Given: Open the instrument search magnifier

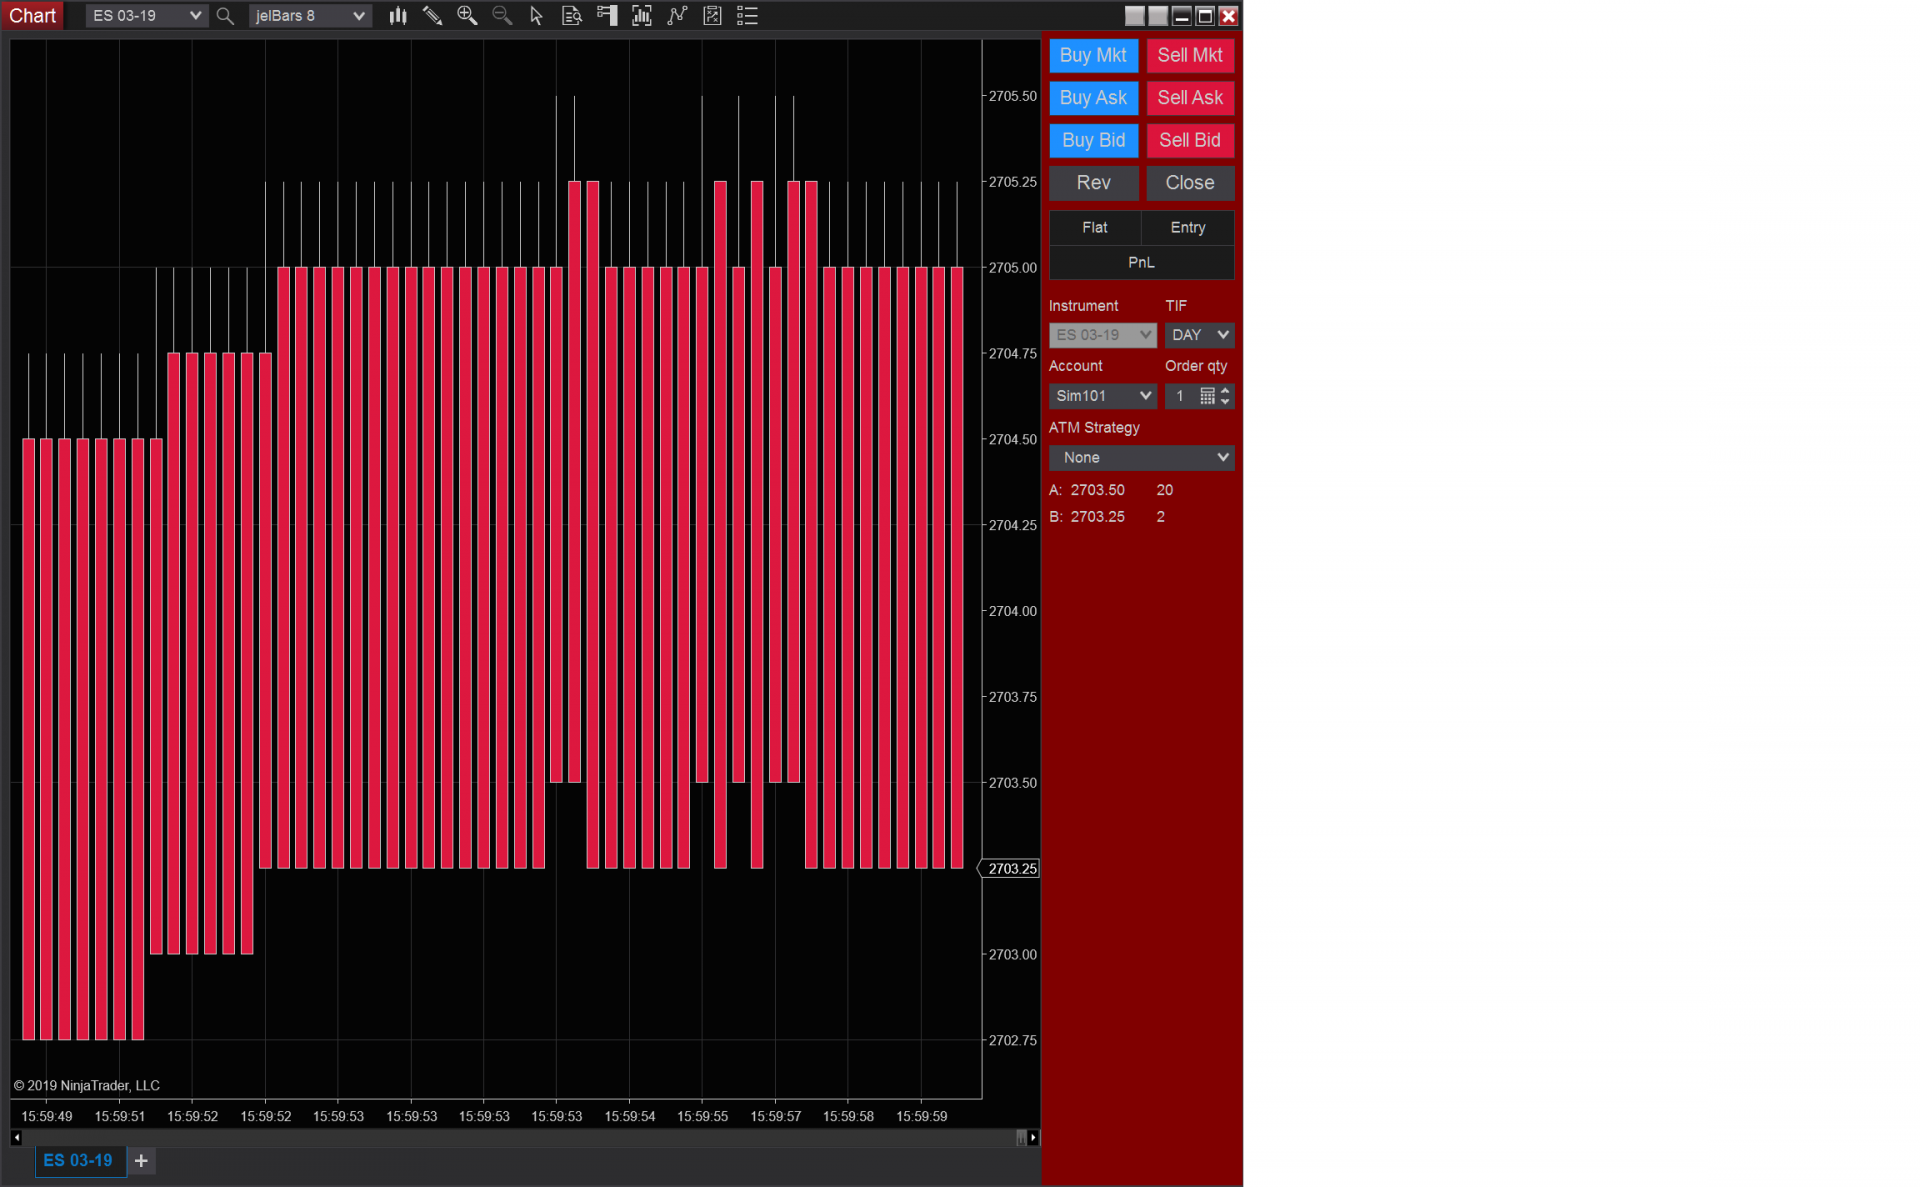Looking at the screenshot, I should (x=224, y=15).
